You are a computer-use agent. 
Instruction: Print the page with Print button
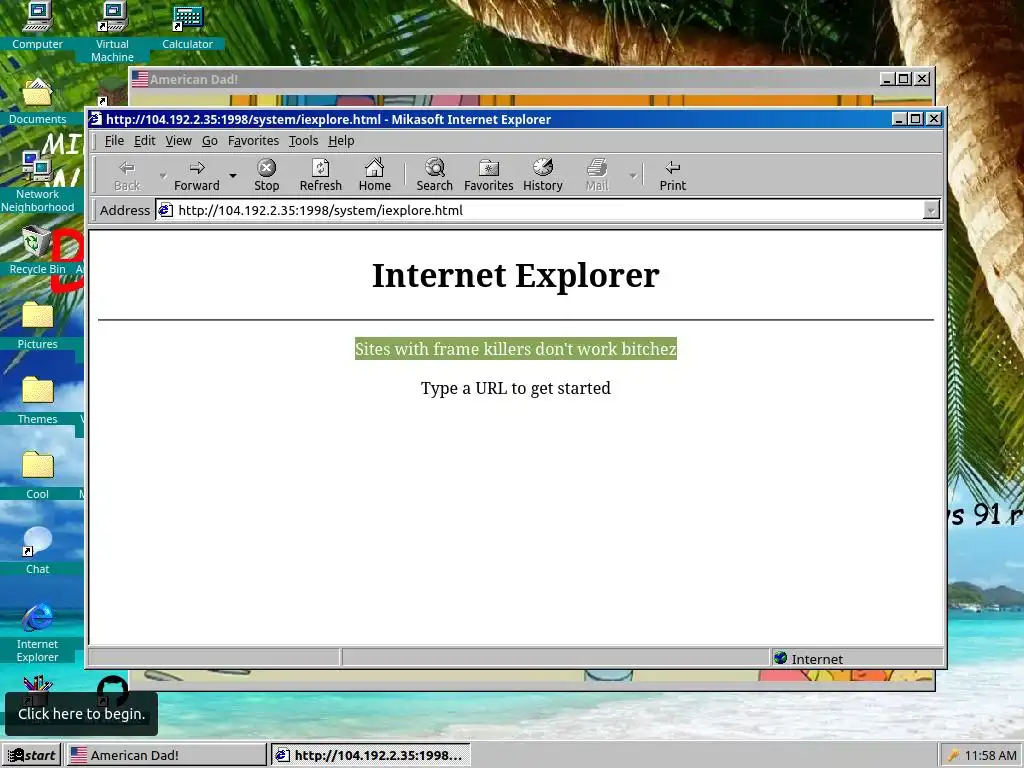pos(673,175)
